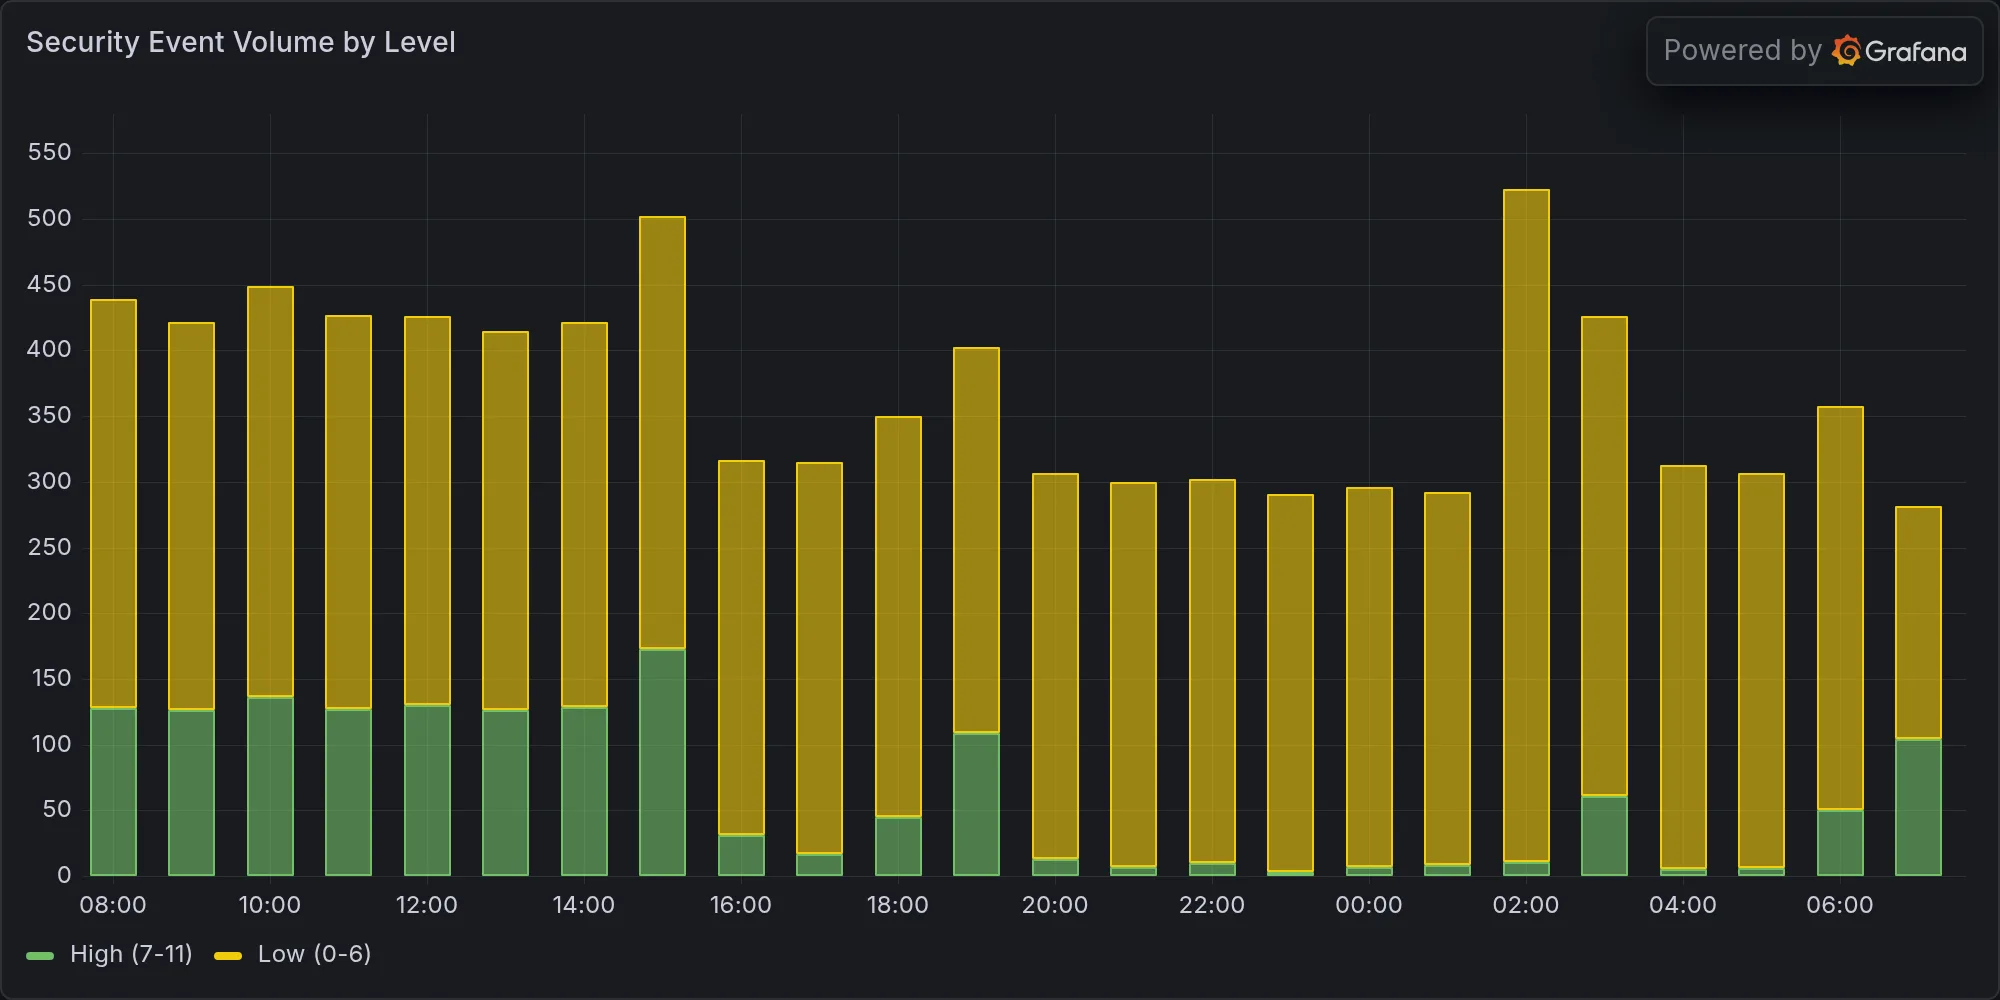Viewport: 2000px width, 1000px height.
Task: Click the green High legend color swatch
Action: tap(40, 956)
